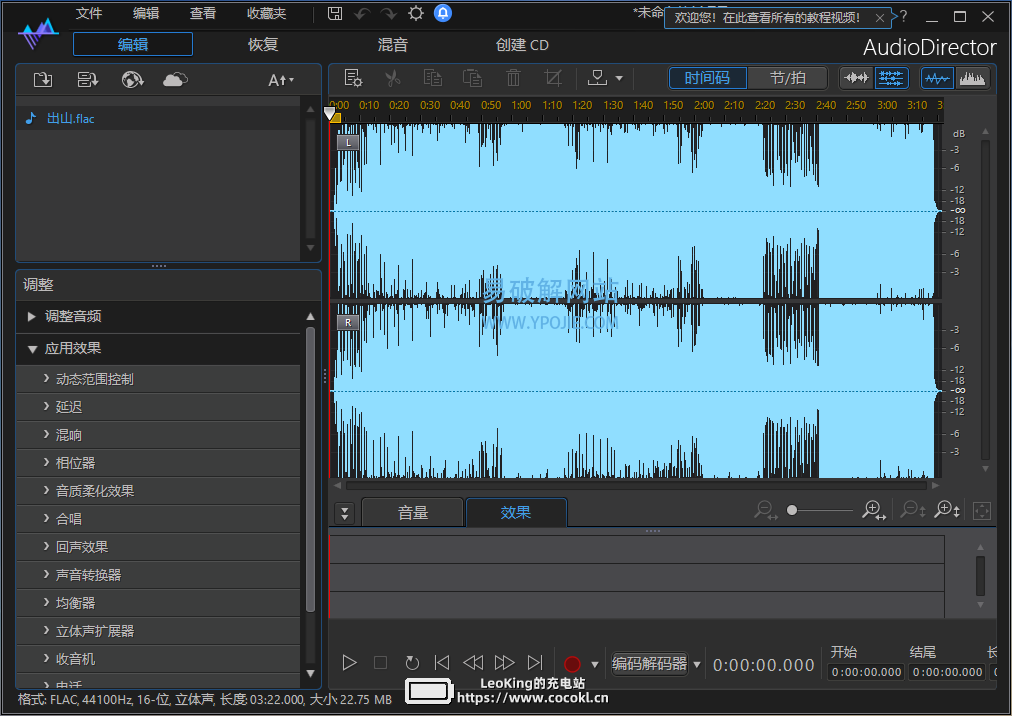Click vertical zoom in icon
This screenshot has height=716, width=1012.
pyautogui.click(x=947, y=511)
